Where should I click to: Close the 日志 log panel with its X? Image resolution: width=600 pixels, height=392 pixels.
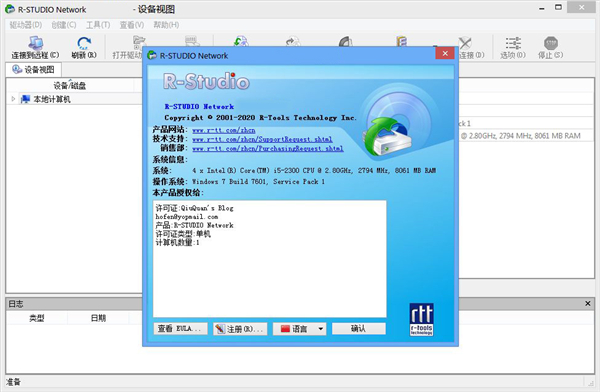(x=588, y=304)
